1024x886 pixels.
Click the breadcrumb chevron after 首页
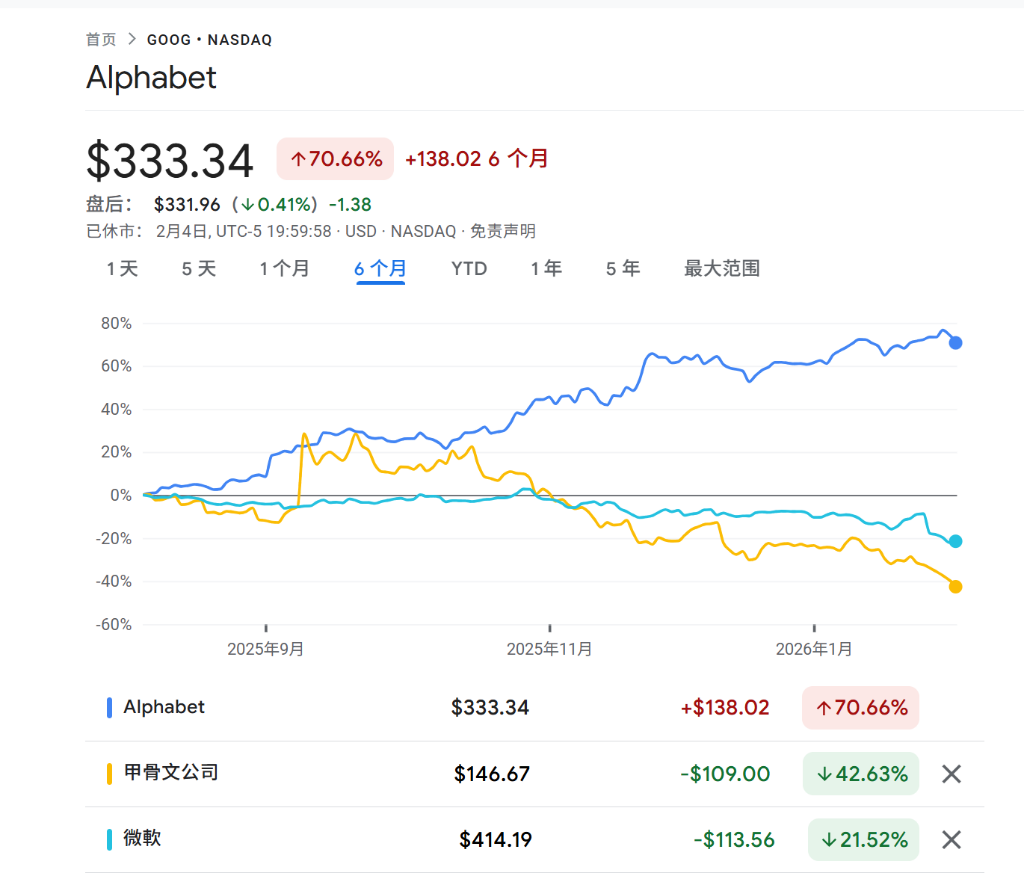point(131,40)
